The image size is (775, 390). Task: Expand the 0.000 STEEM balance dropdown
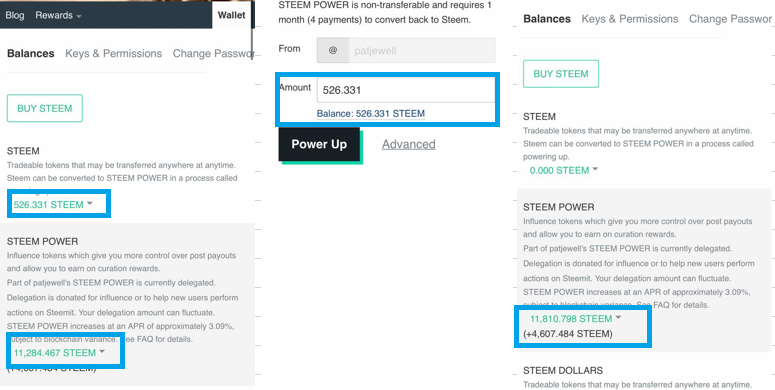pos(564,170)
